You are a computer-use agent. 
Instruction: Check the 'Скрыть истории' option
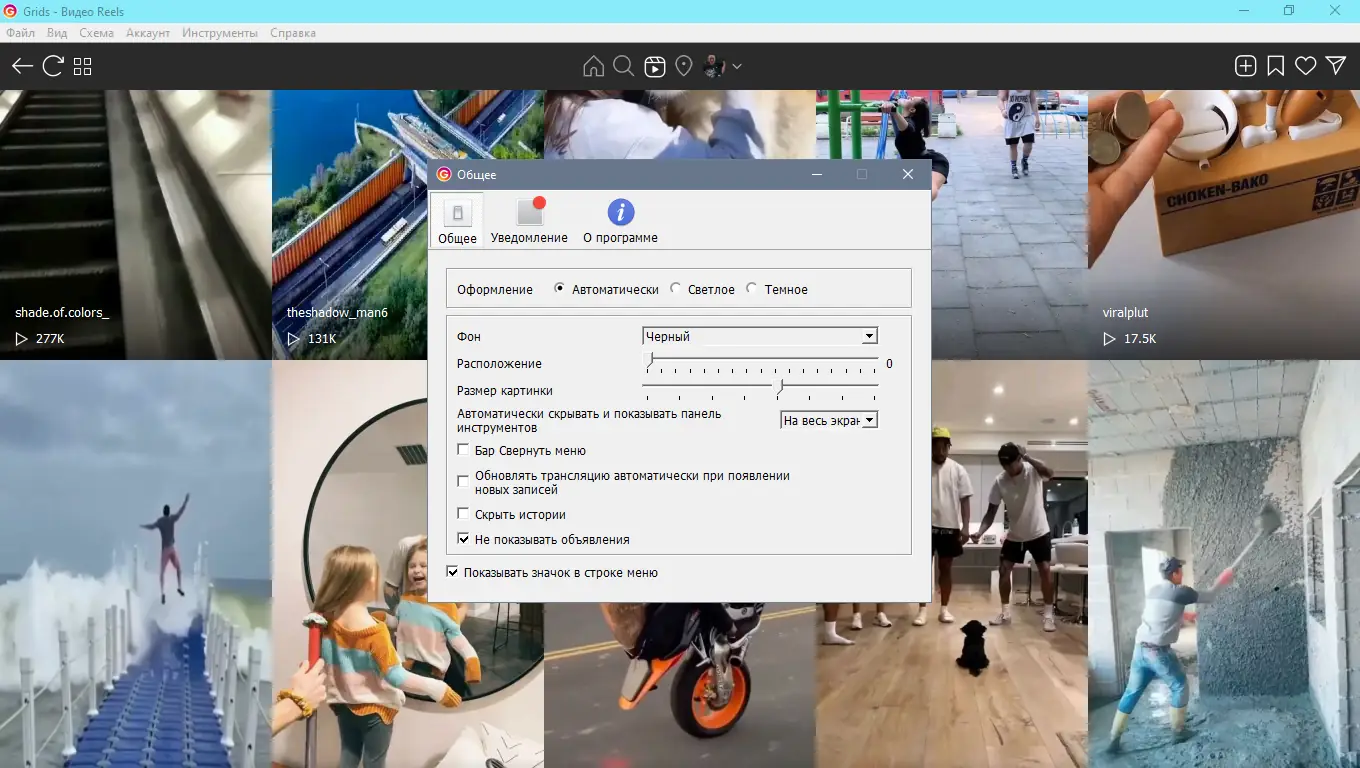click(x=463, y=513)
